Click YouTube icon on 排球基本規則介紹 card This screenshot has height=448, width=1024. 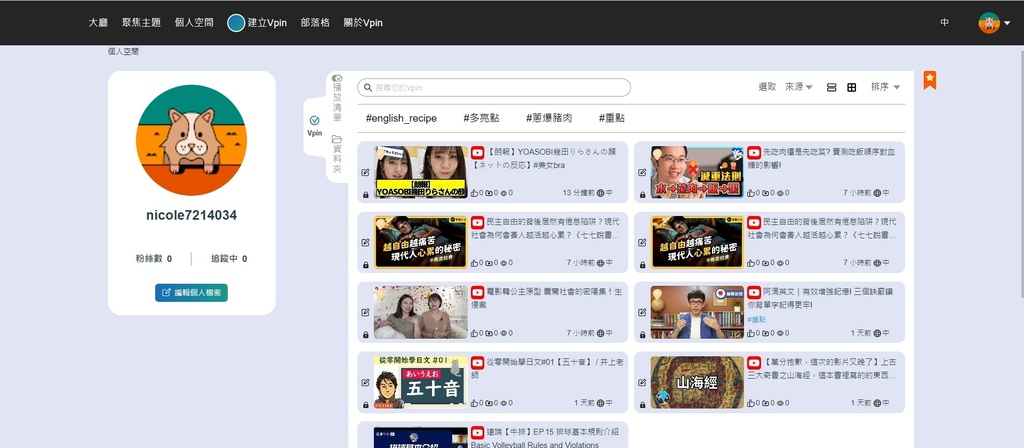[477, 432]
